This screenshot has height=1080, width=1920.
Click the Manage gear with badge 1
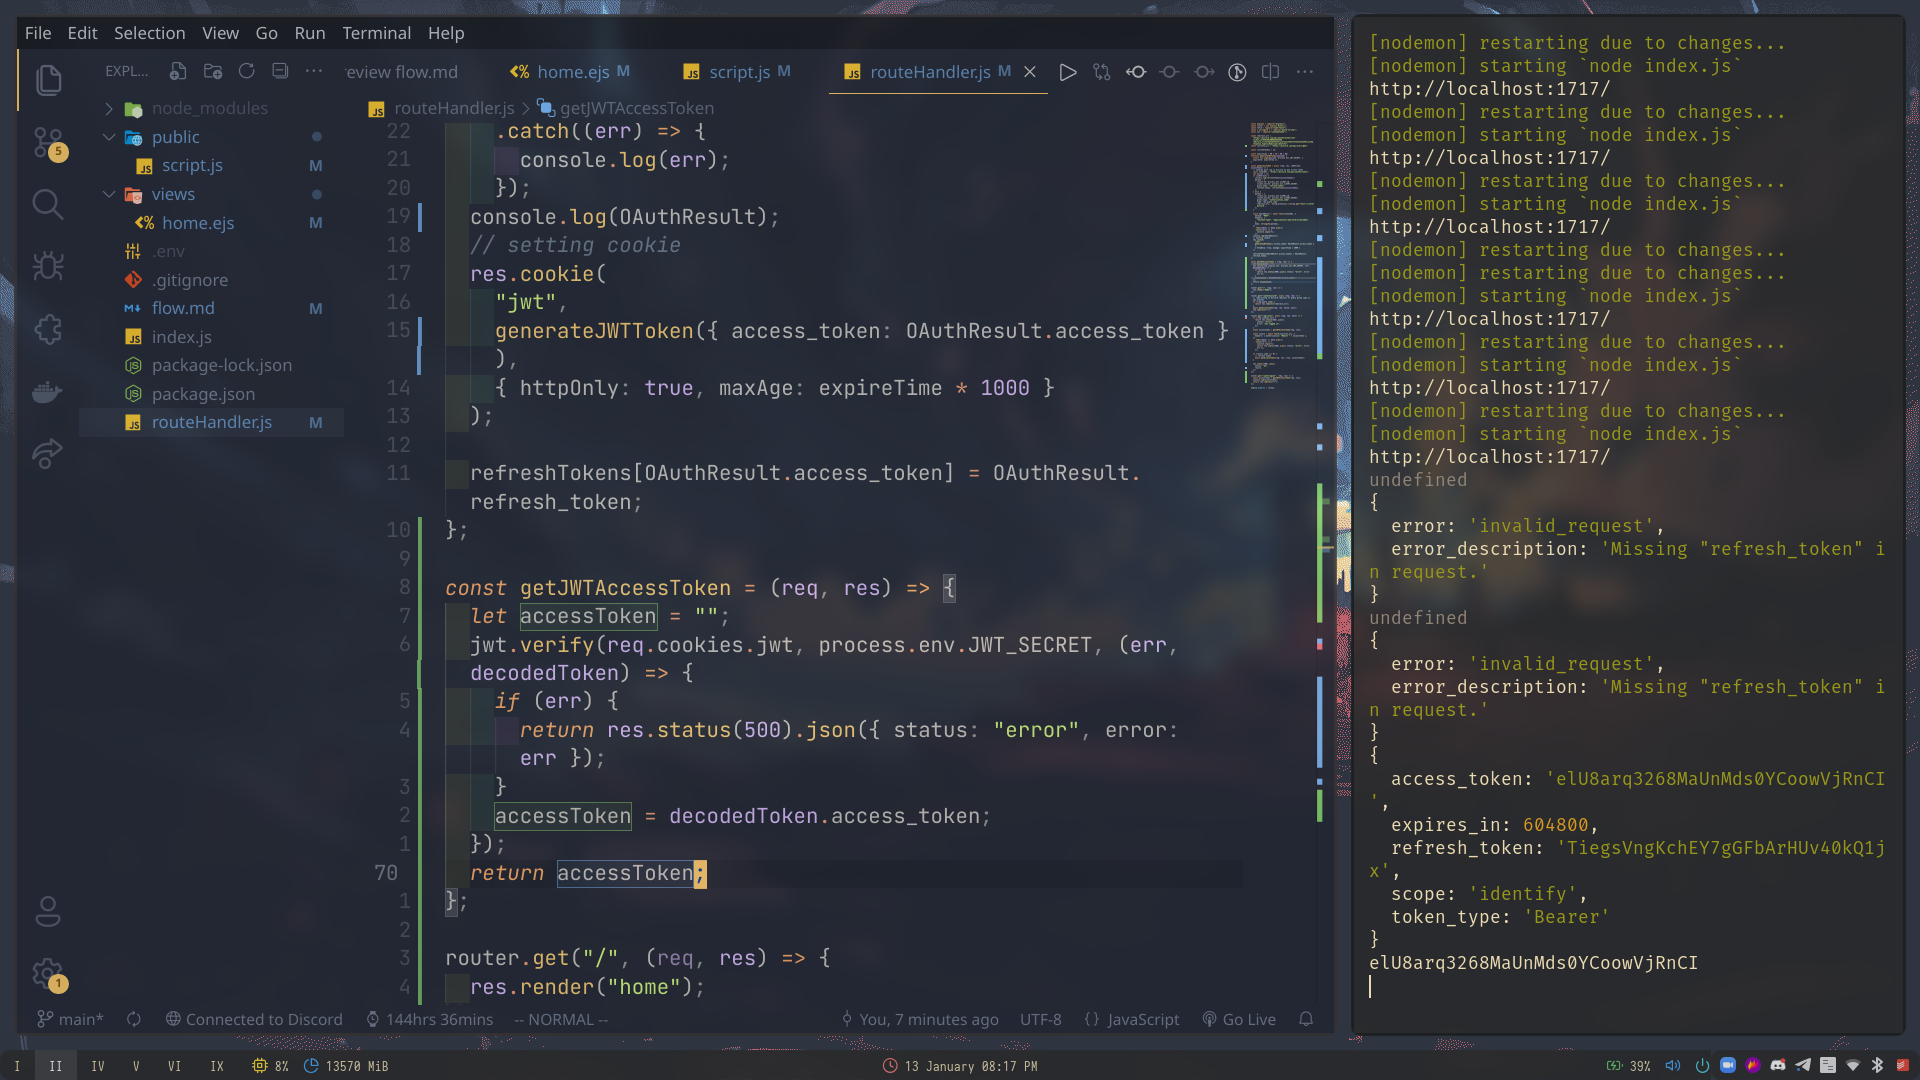[49, 974]
